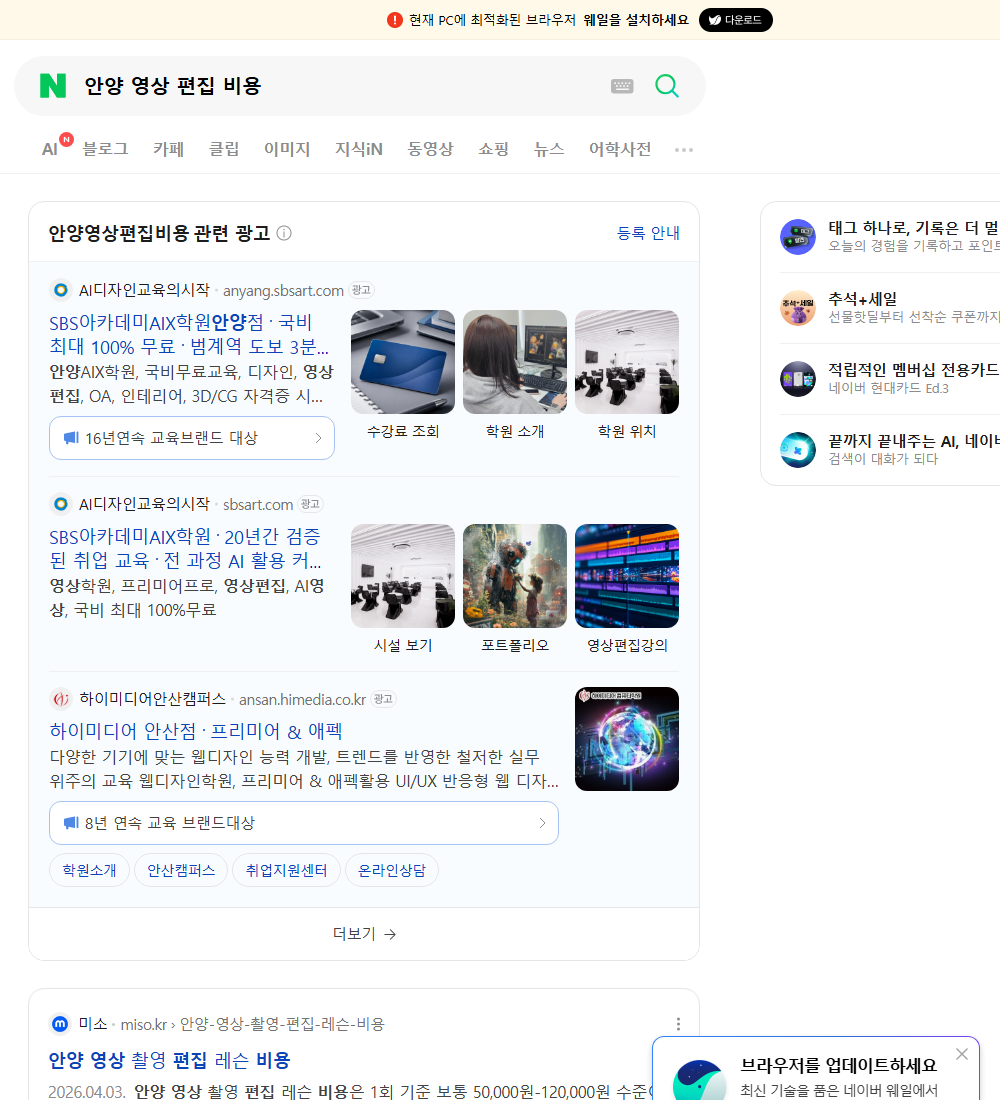This screenshot has height=1100, width=1000.
Task: Click the 멤버십 전용카드 promo icon
Action: (x=798, y=379)
